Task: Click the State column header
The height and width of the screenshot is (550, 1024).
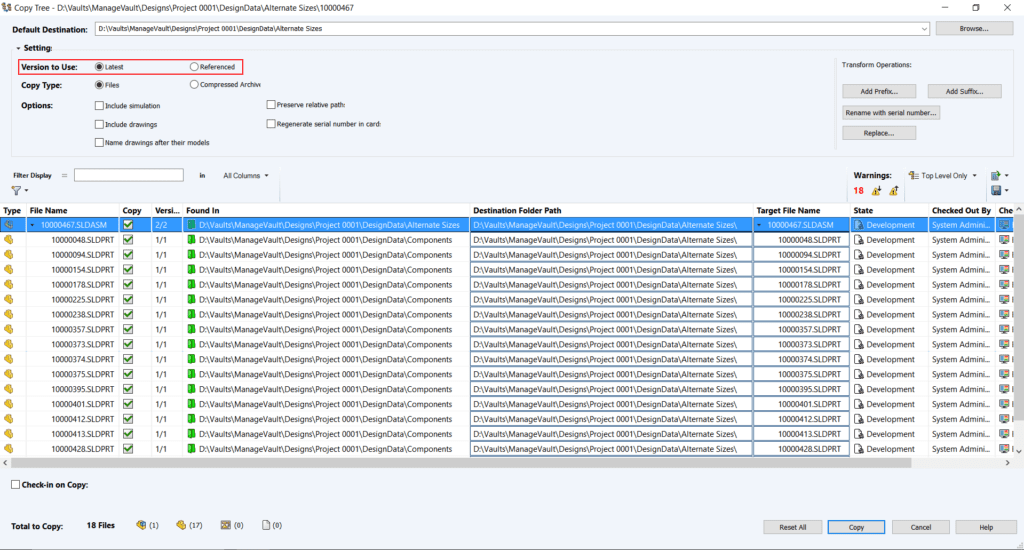Action: 863,211
